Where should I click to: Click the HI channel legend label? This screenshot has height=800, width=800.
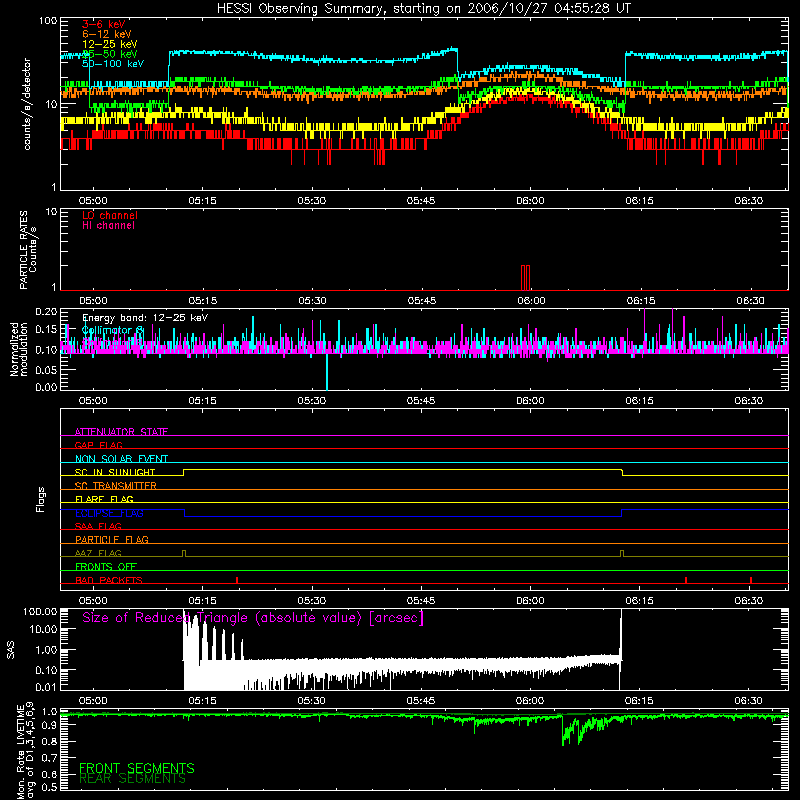108,226
